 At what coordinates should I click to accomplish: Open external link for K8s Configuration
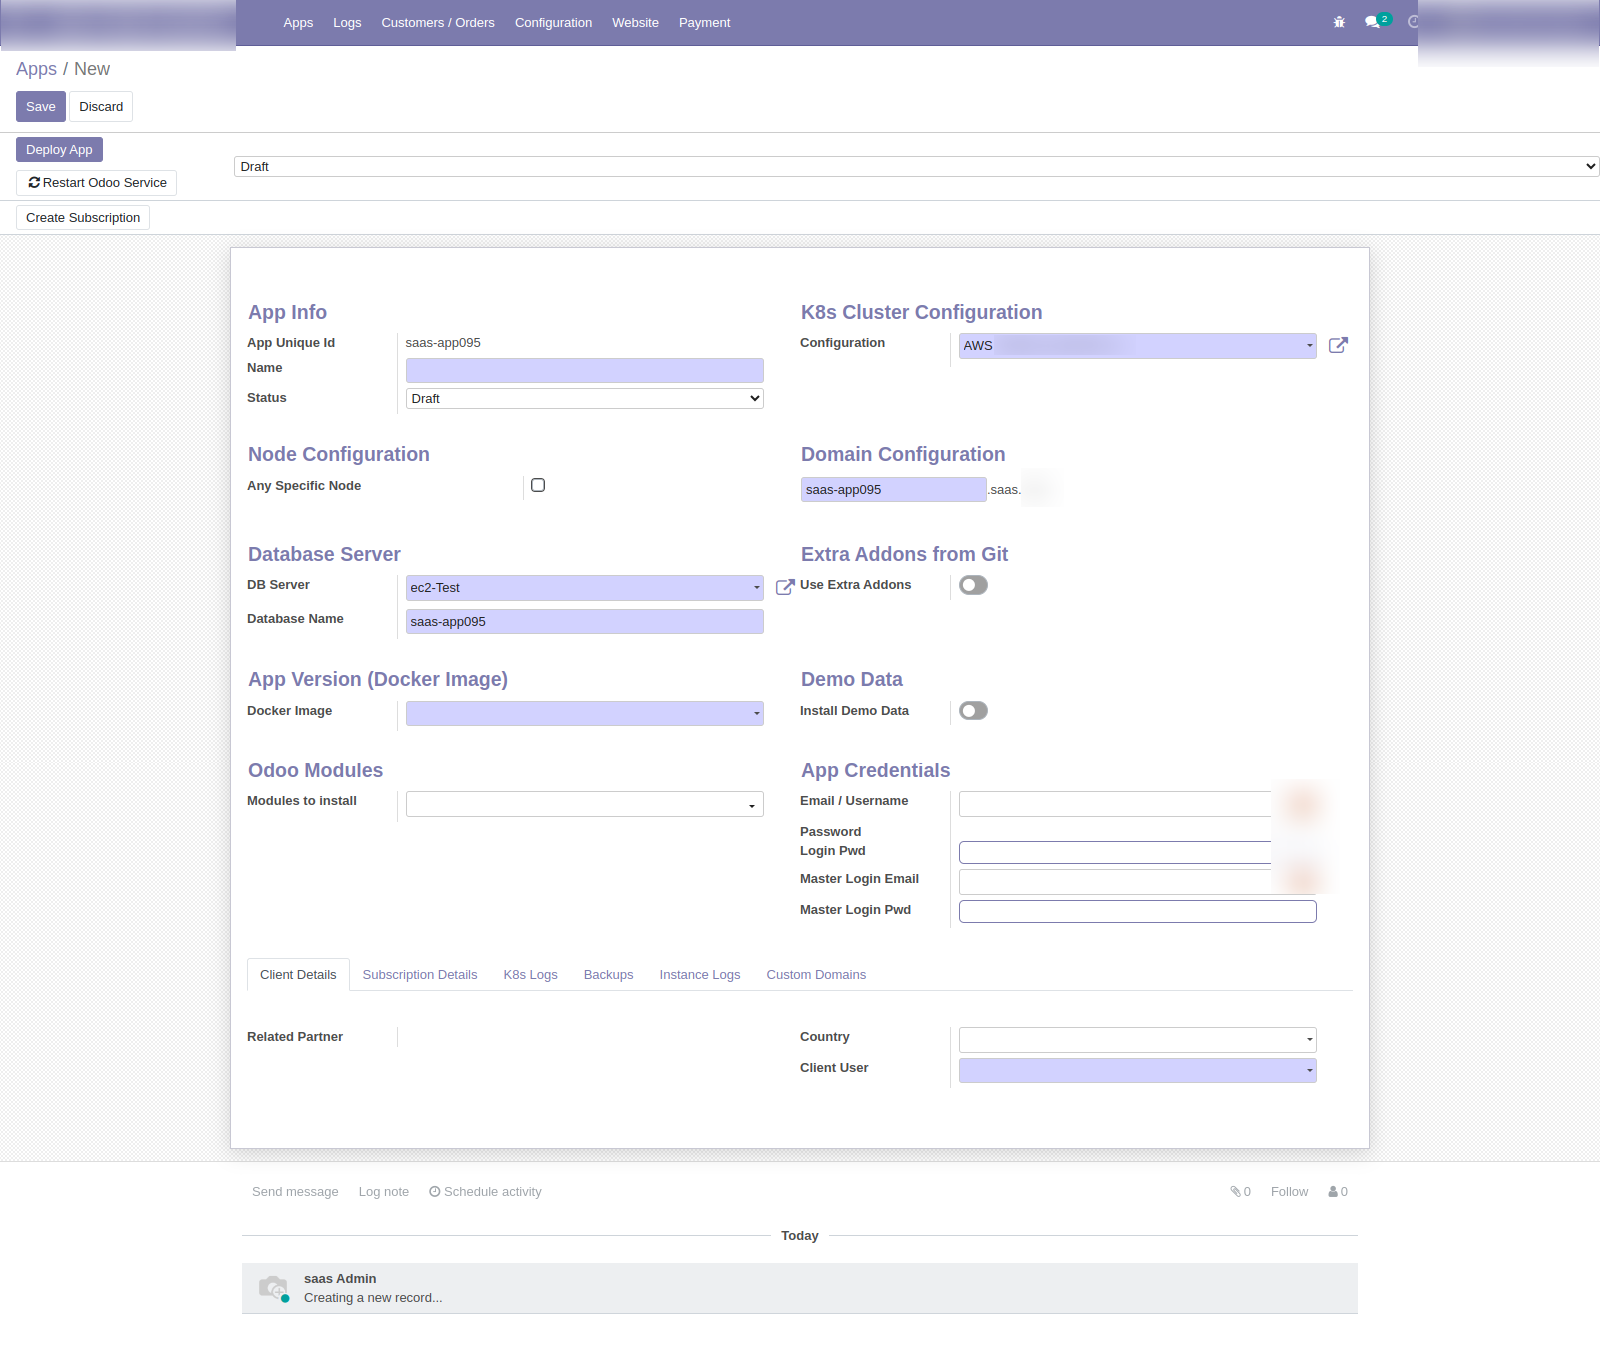[1338, 345]
